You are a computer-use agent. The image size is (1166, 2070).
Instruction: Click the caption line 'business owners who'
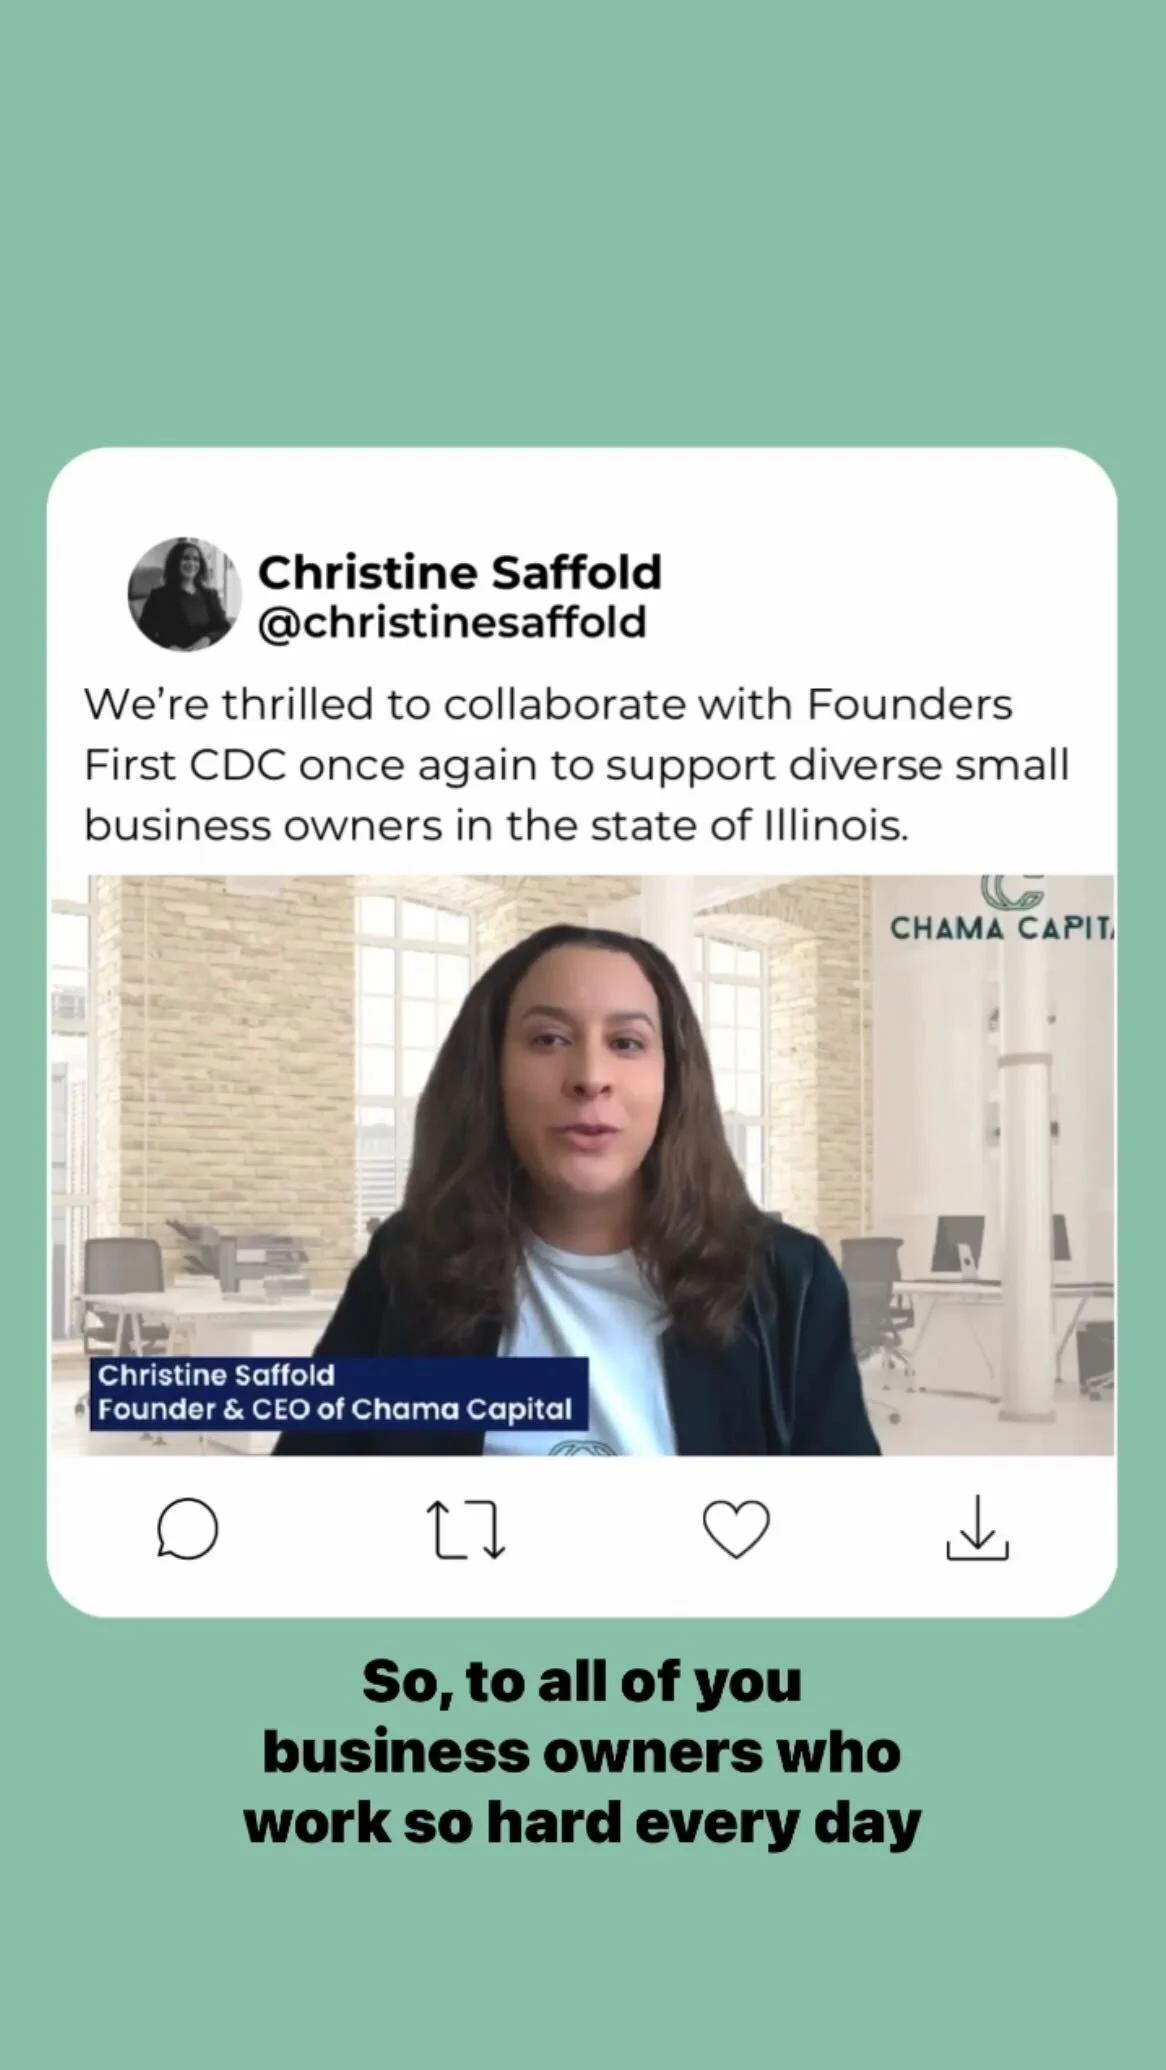(582, 1752)
